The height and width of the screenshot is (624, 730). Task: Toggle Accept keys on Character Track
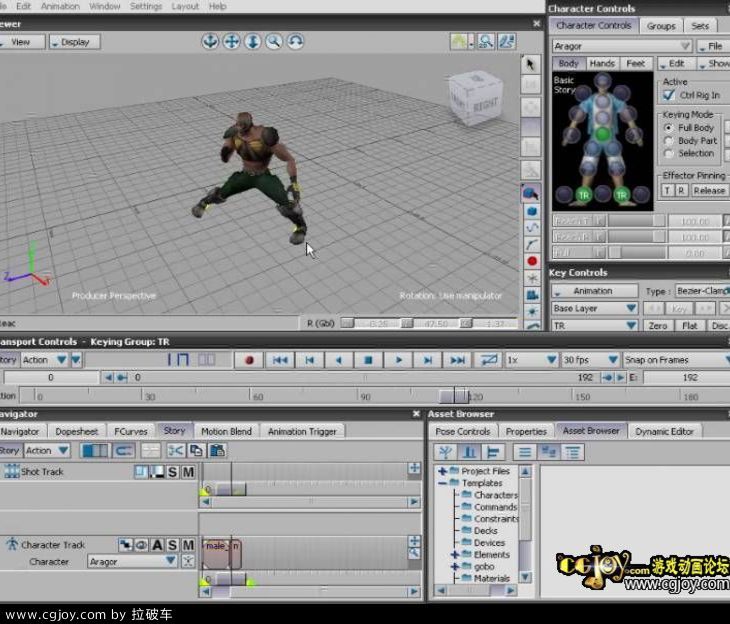tap(157, 545)
